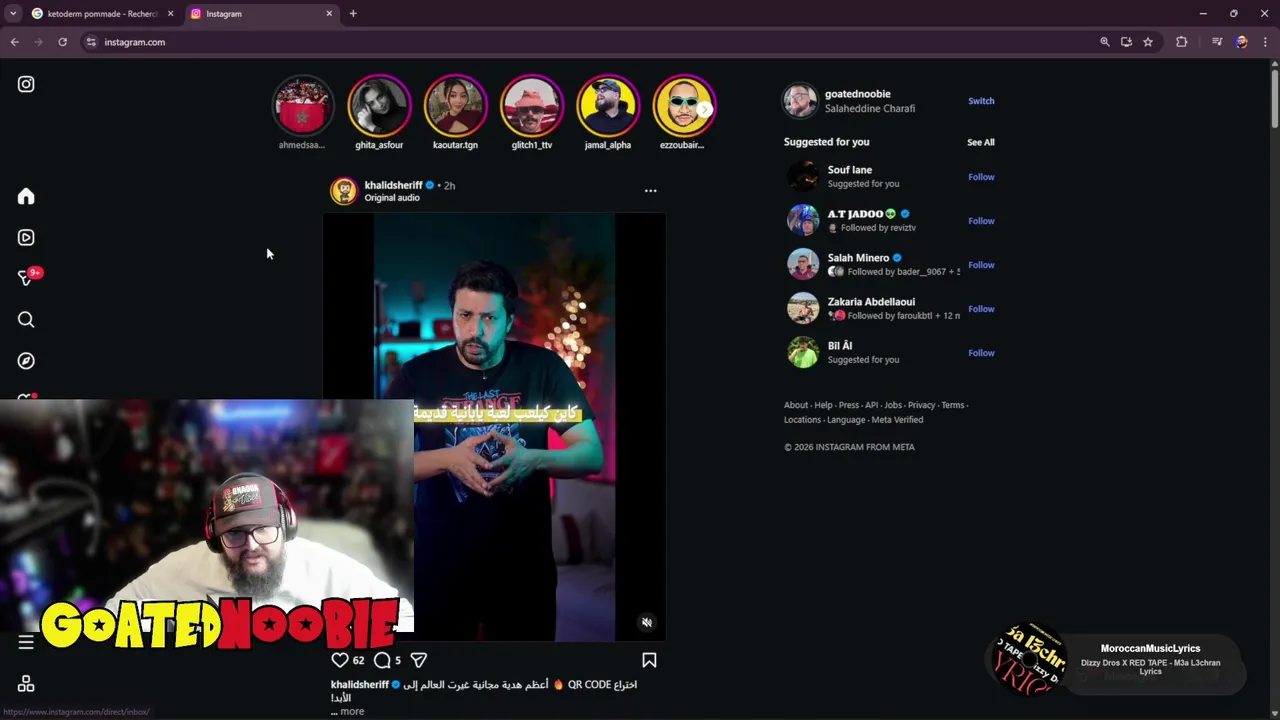Open the Also from Meta grid icon
The width and height of the screenshot is (1280, 720).
coord(26,684)
